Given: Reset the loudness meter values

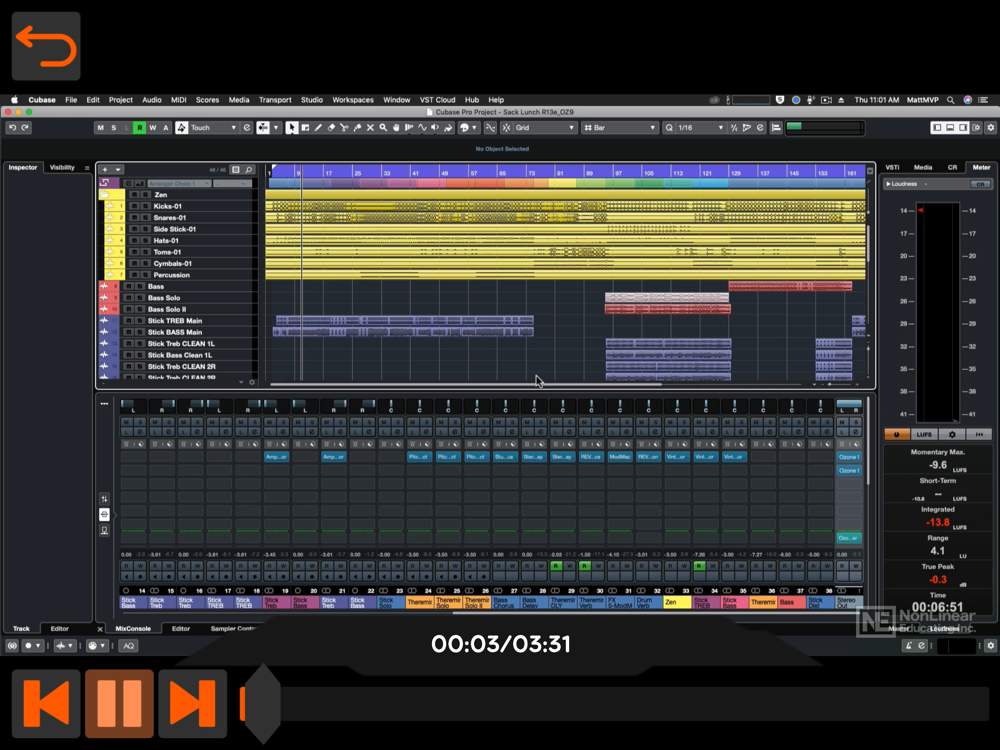Looking at the screenshot, I should pyautogui.click(x=979, y=434).
